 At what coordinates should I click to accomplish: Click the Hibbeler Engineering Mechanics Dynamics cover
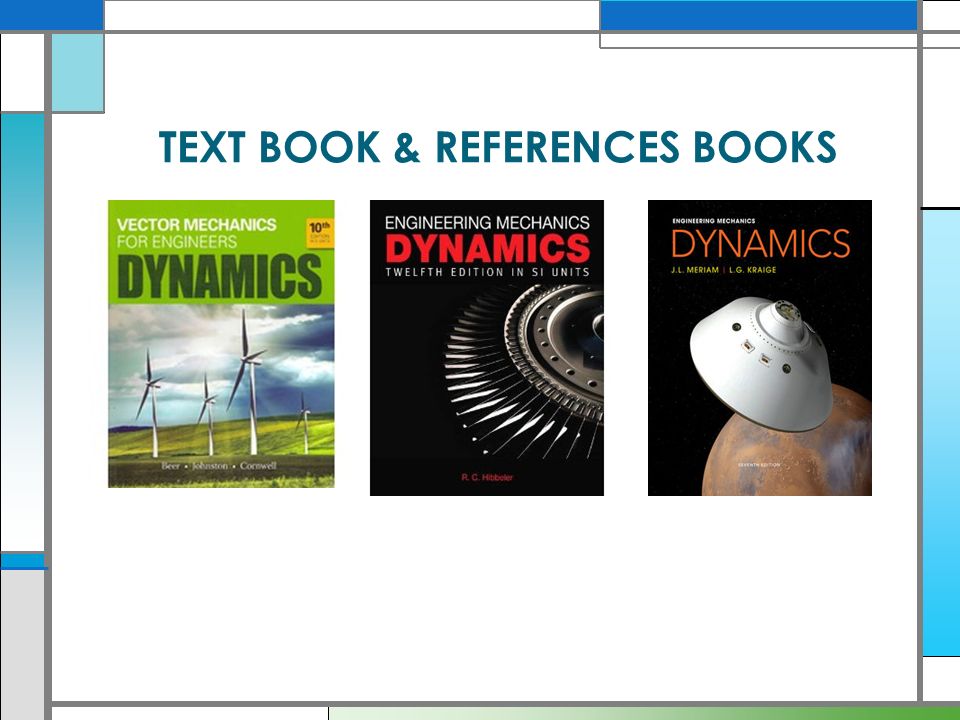[487, 348]
